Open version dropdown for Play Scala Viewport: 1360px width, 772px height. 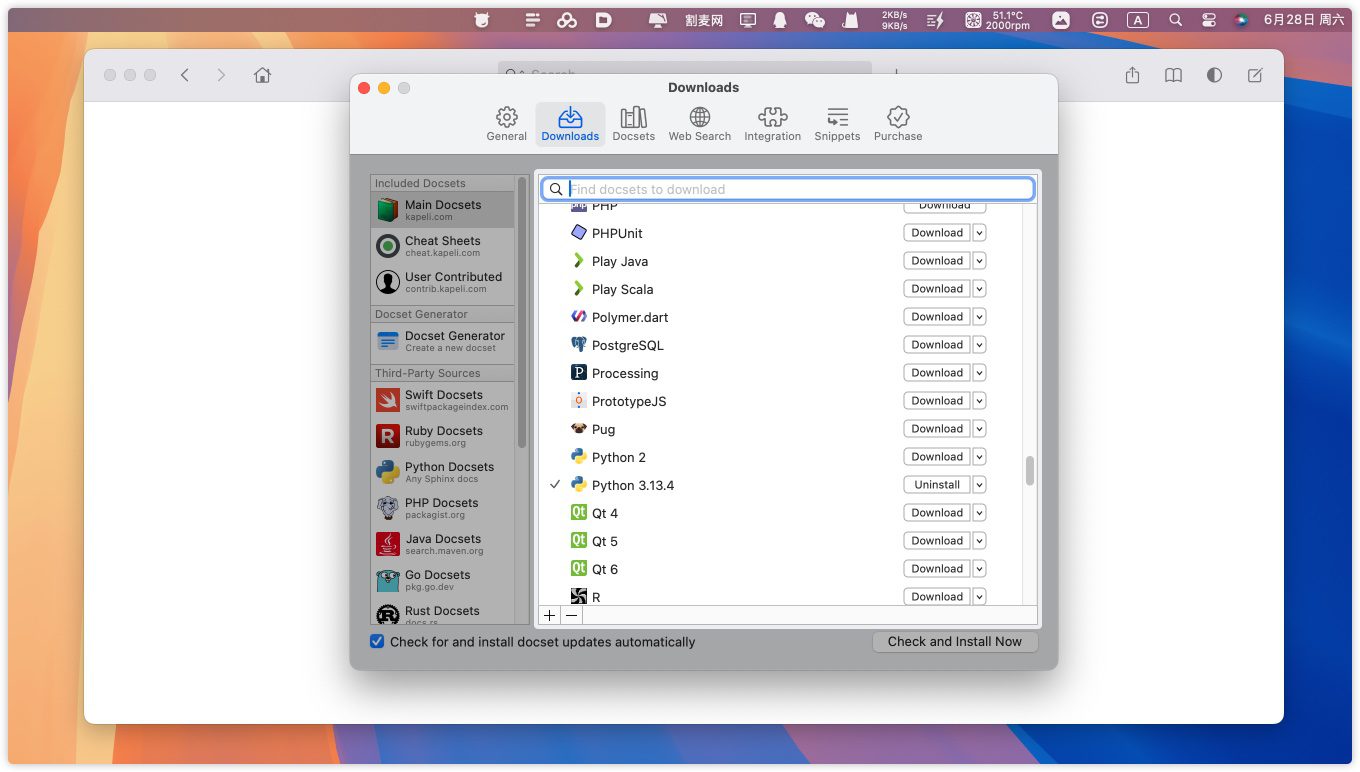point(979,288)
